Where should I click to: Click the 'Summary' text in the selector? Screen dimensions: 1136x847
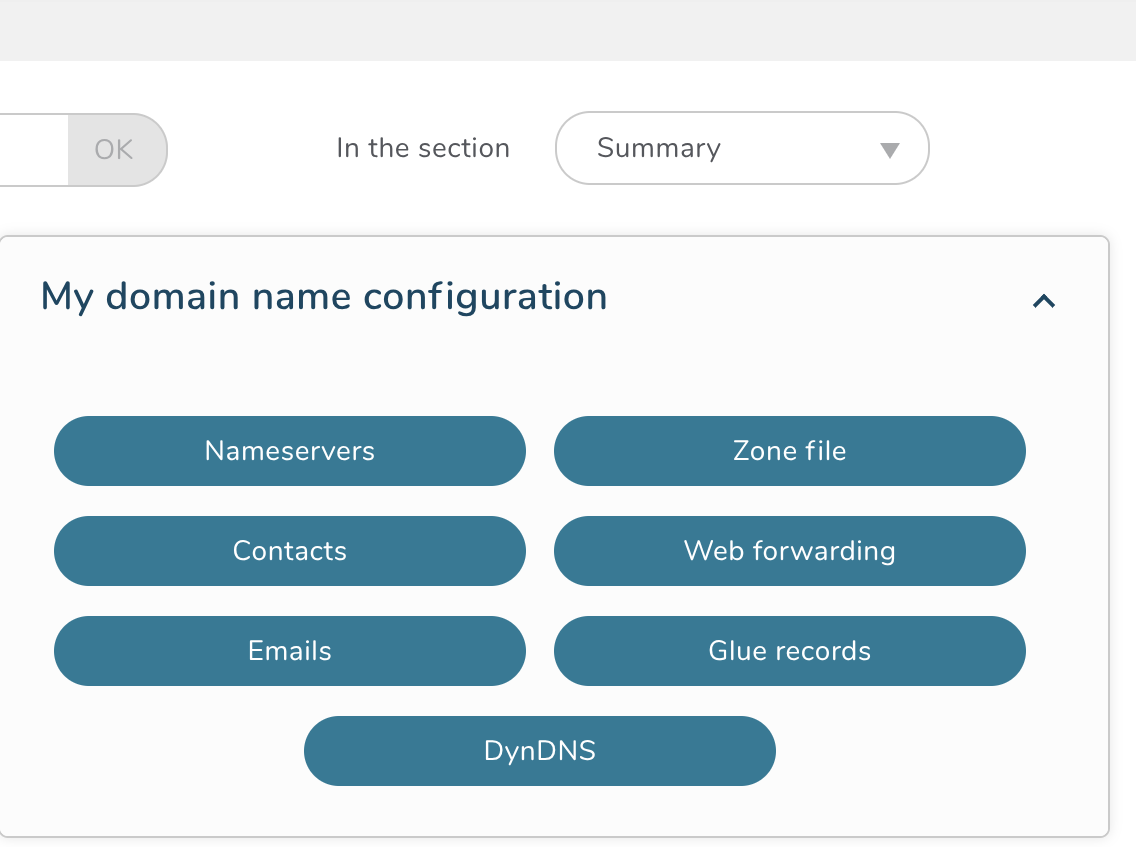(x=658, y=148)
